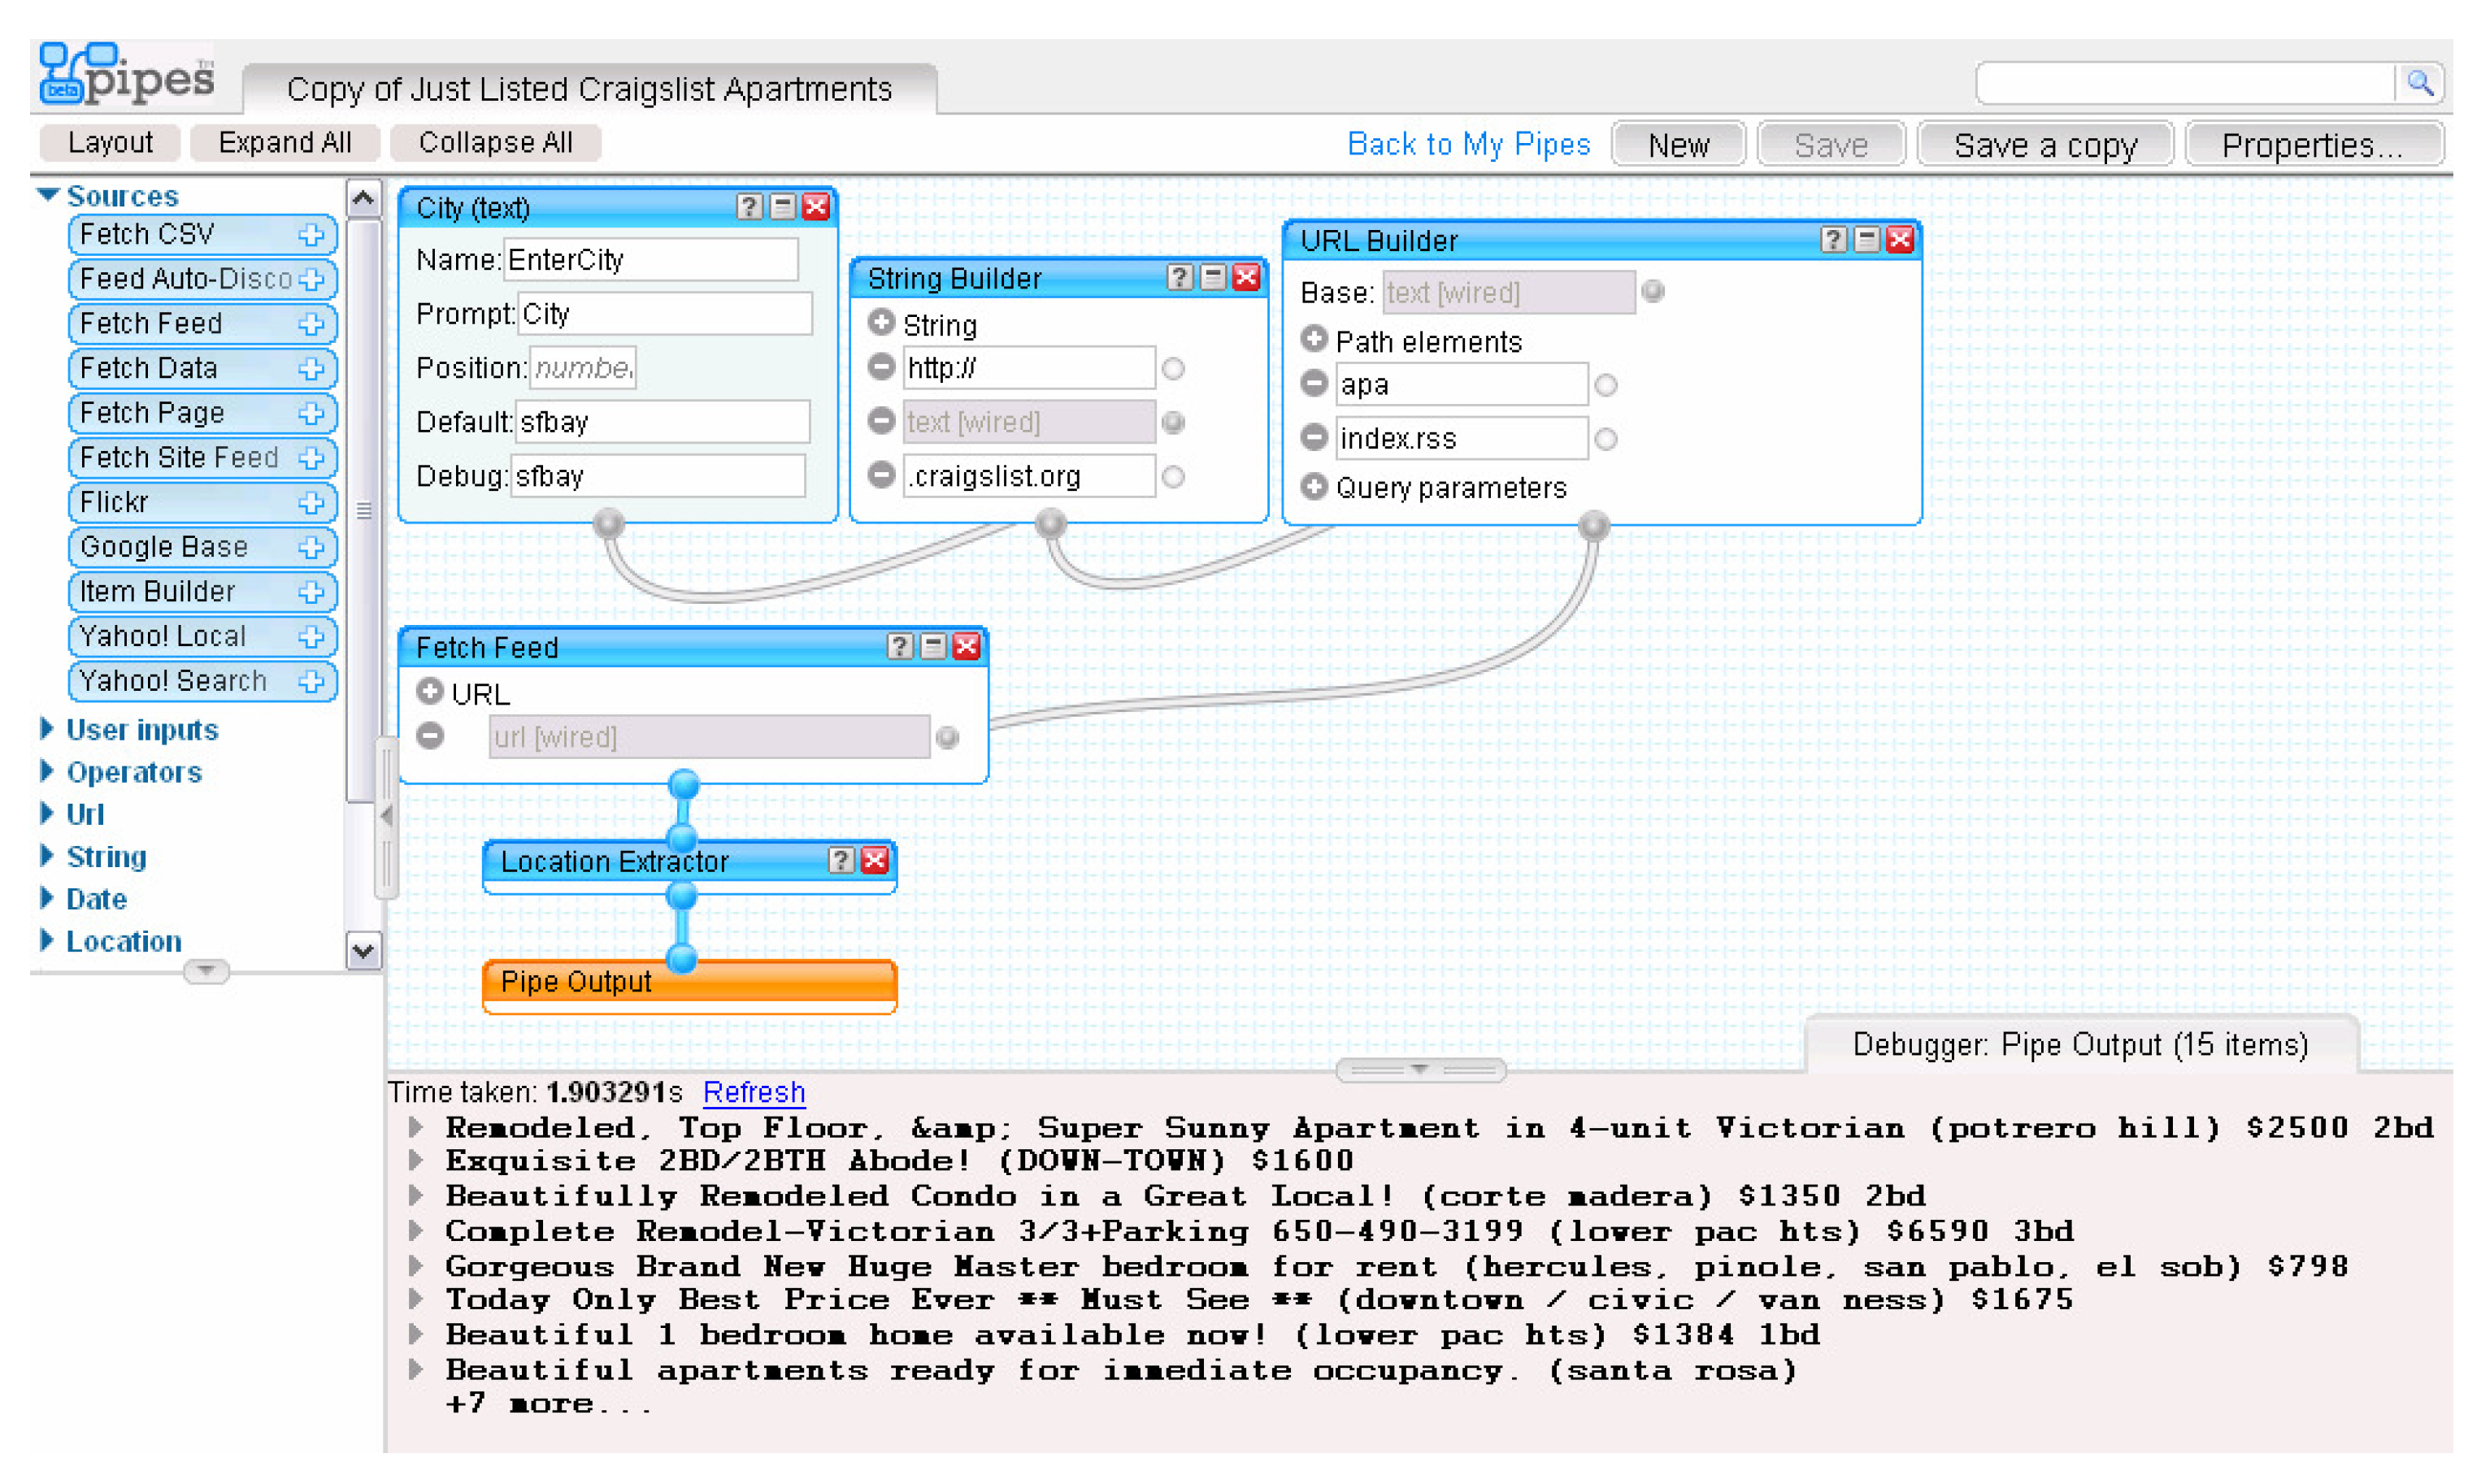Remove the index.rss path element
Screen dimensions: 2481x1484
click(x=1314, y=438)
